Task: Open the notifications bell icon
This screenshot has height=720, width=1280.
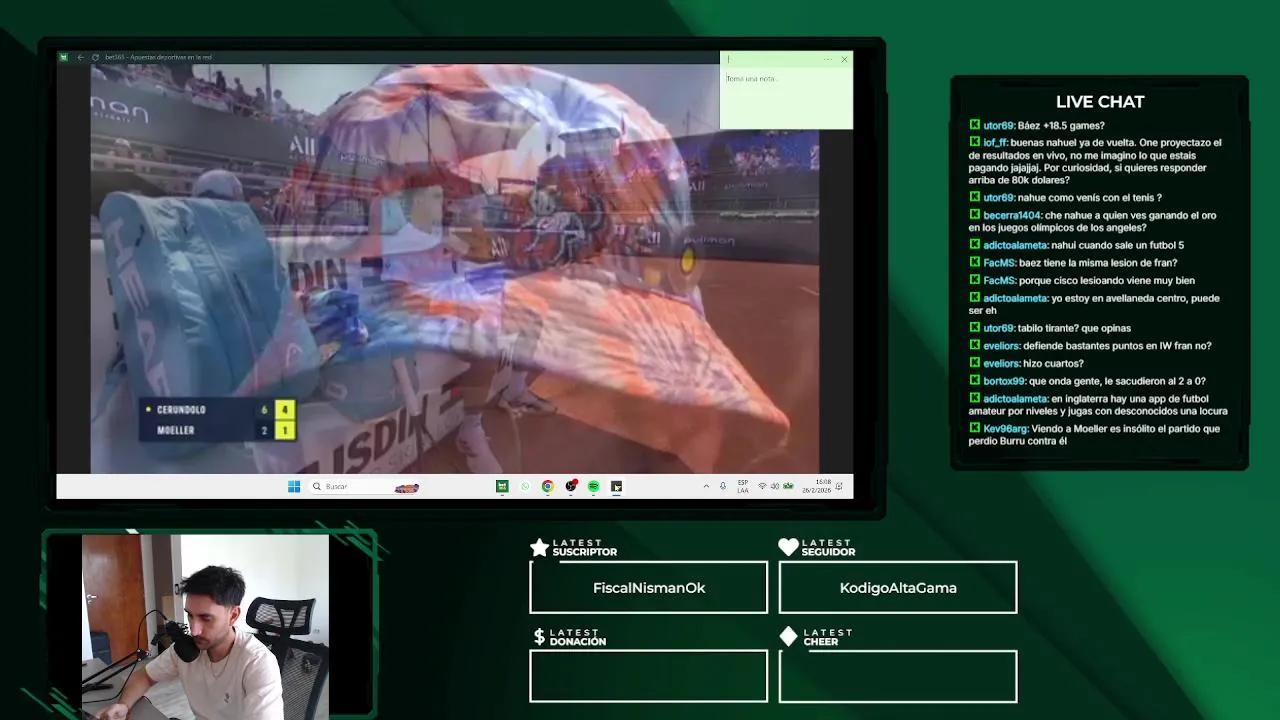Action: click(839, 486)
